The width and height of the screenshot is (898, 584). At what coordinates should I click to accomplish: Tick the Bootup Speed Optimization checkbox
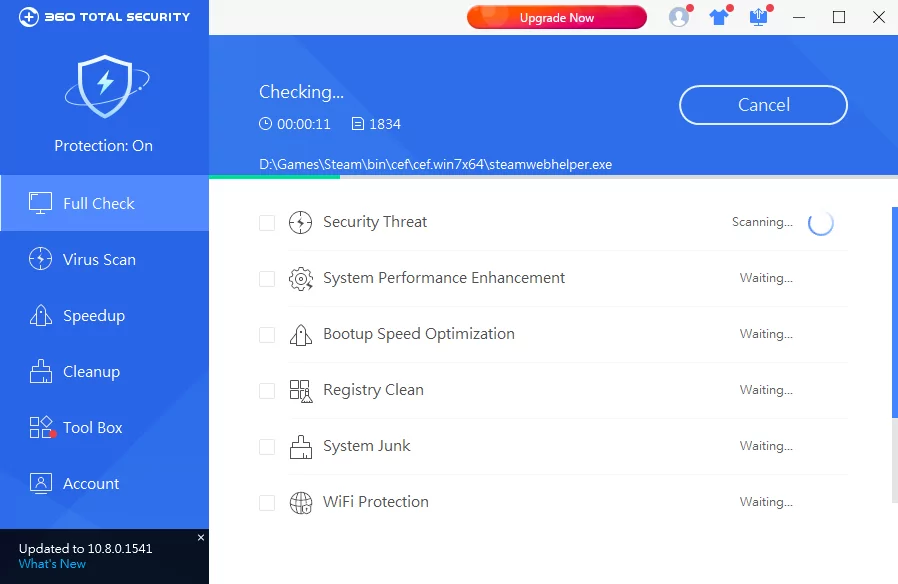[267, 334]
